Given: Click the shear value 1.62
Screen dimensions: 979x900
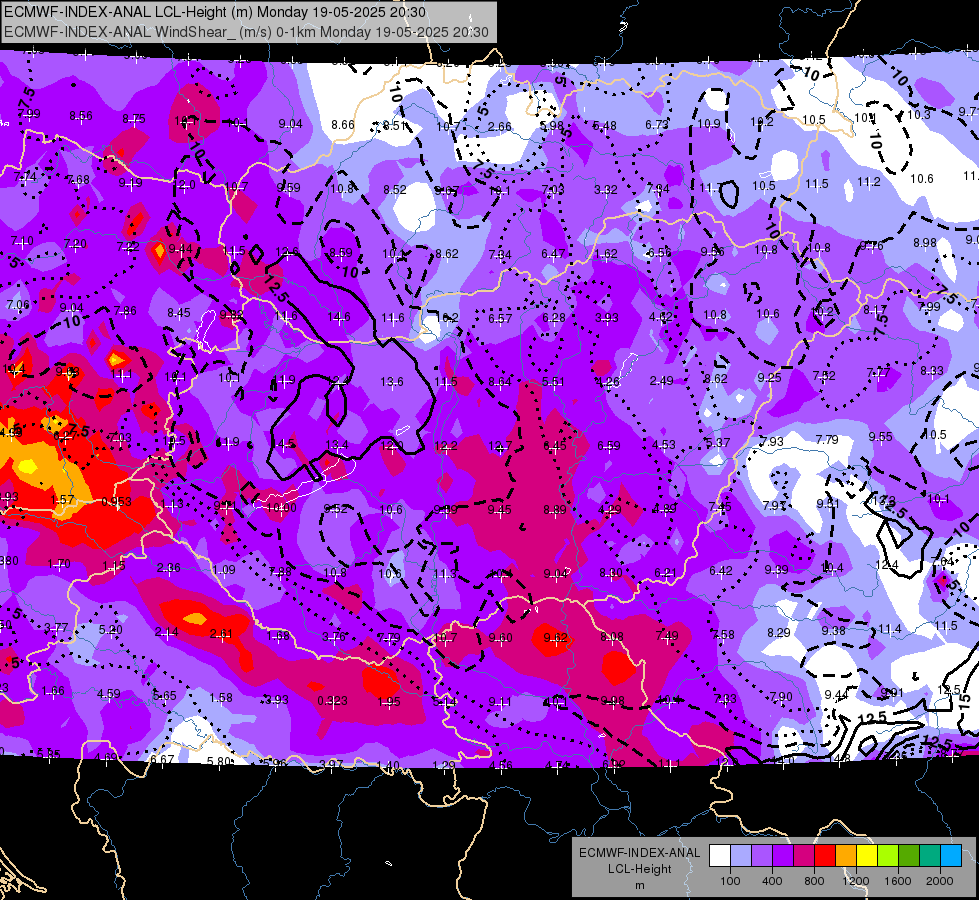Looking at the screenshot, I should click(x=606, y=254).
